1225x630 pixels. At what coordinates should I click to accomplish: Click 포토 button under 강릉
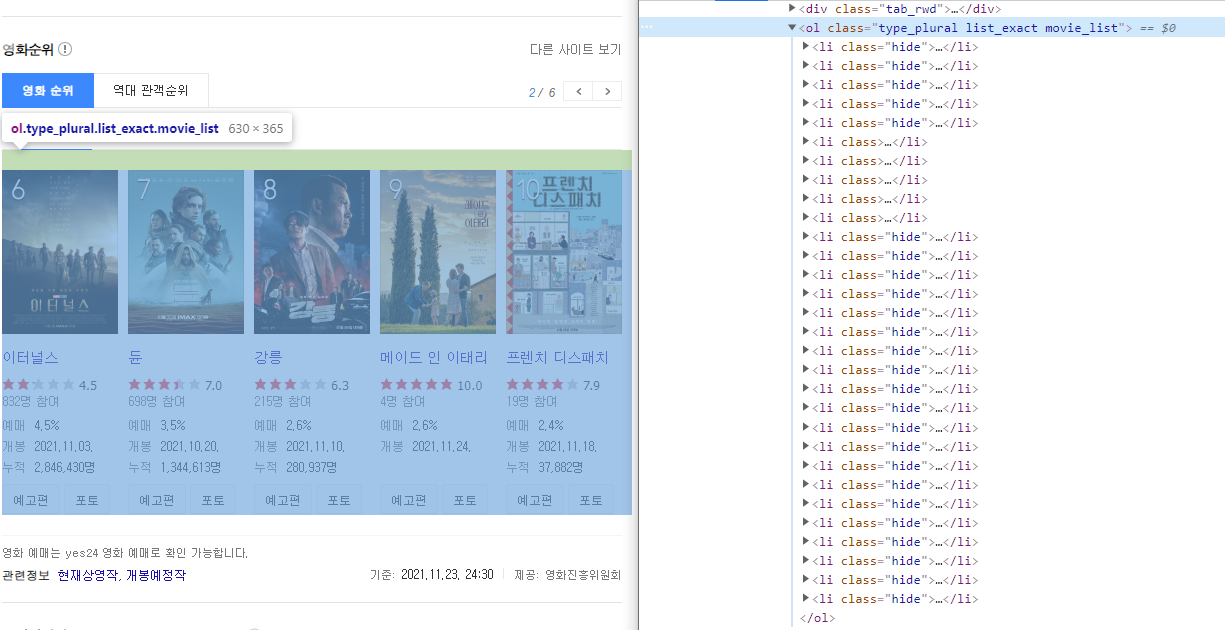click(x=339, y=500)
